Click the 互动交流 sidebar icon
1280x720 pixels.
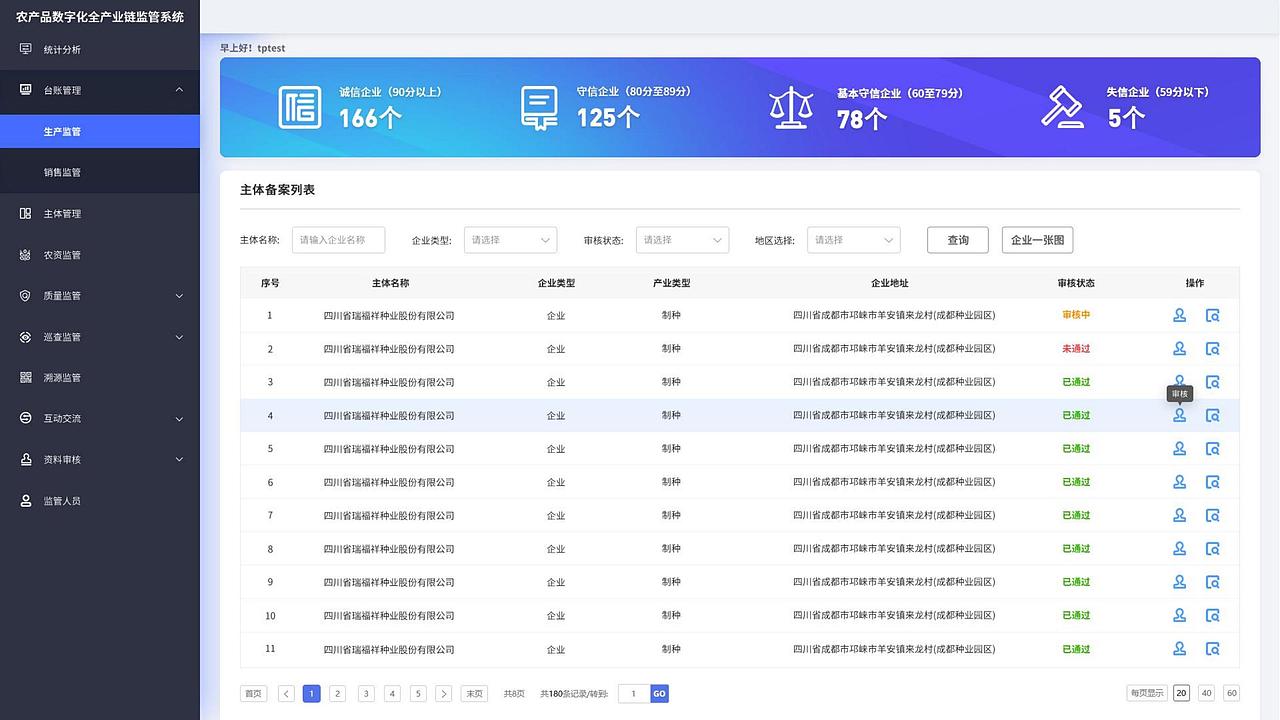coord(26,419)
